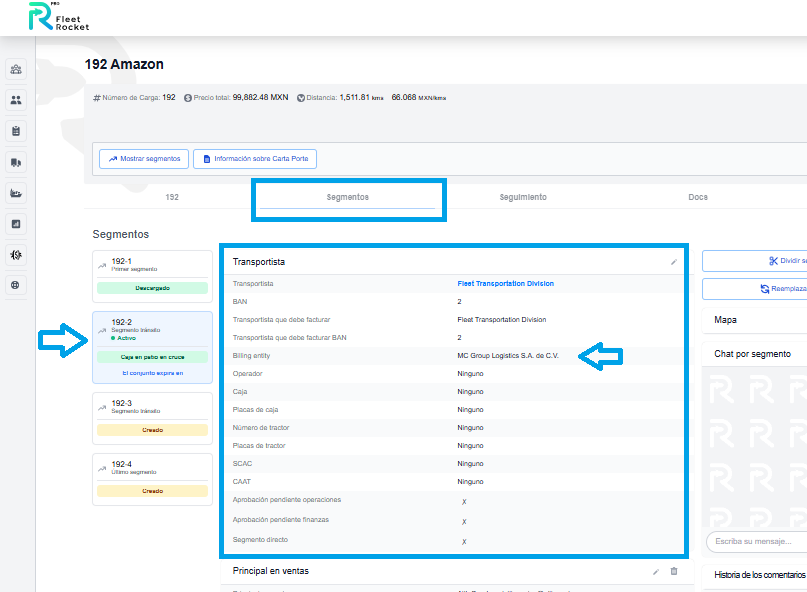
Task: Open the two-person users sidebar icon
Action: pos(16,100)
